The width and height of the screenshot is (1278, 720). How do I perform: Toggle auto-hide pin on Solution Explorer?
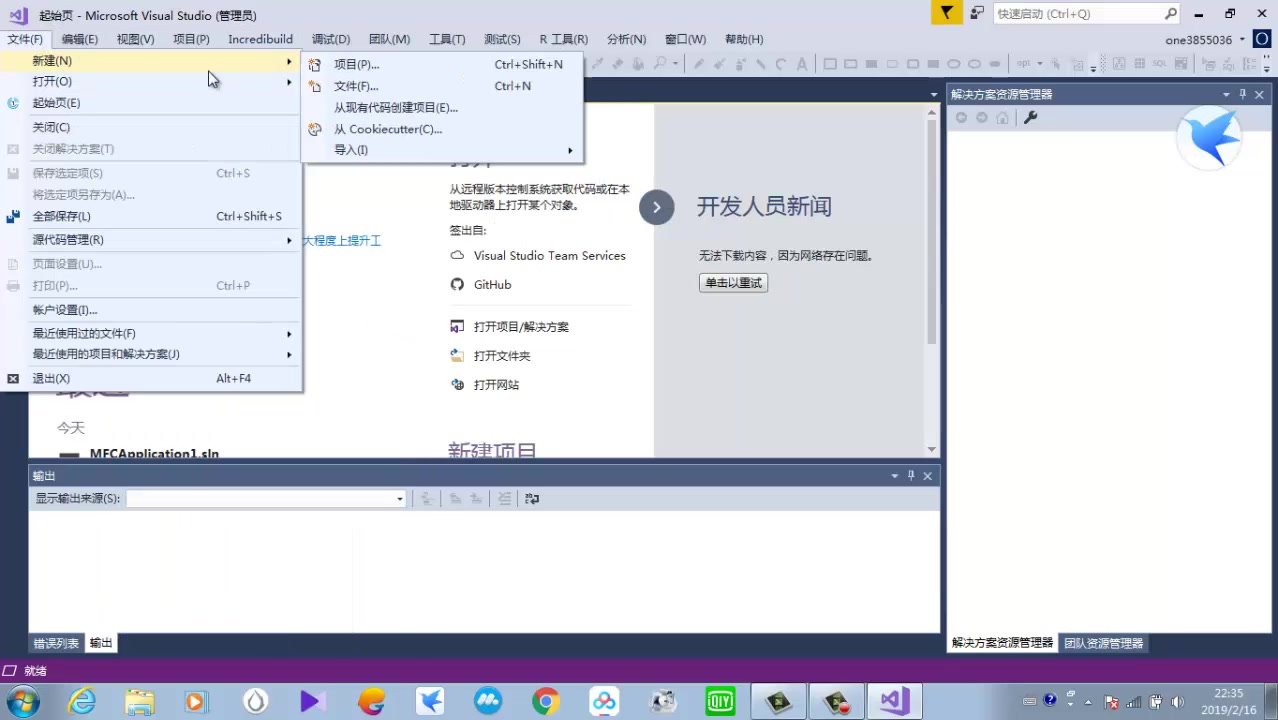[x=1243, y=94]
